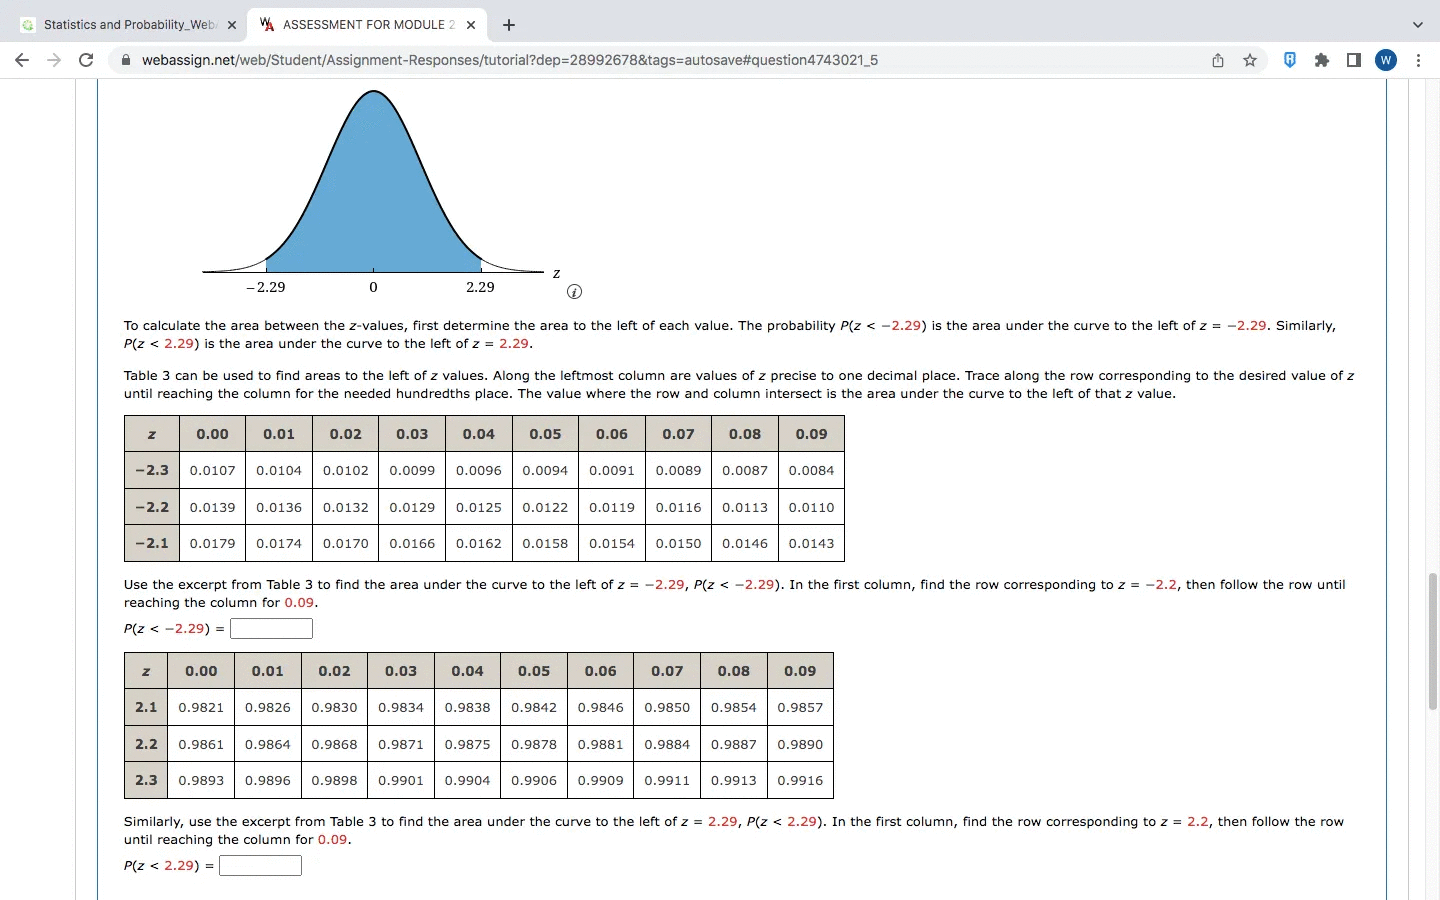Click the −2.3 row header
The image size is (1440, 900).
coord(152,470)
